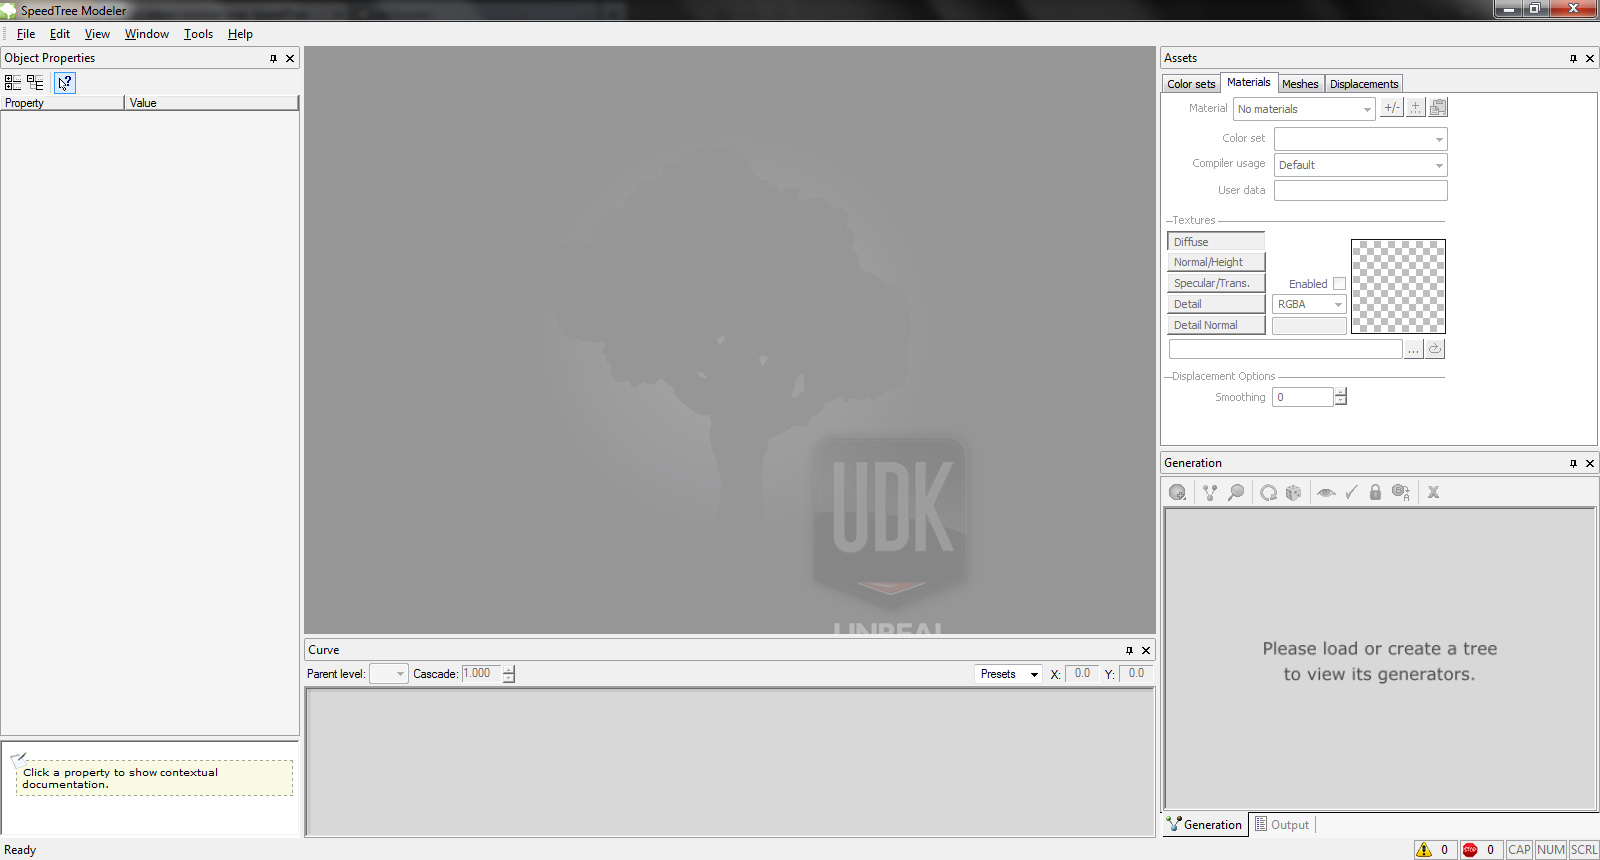Open the Tools menu
Viewport: 1600px width, 860px height.
[x=198, y=34]
